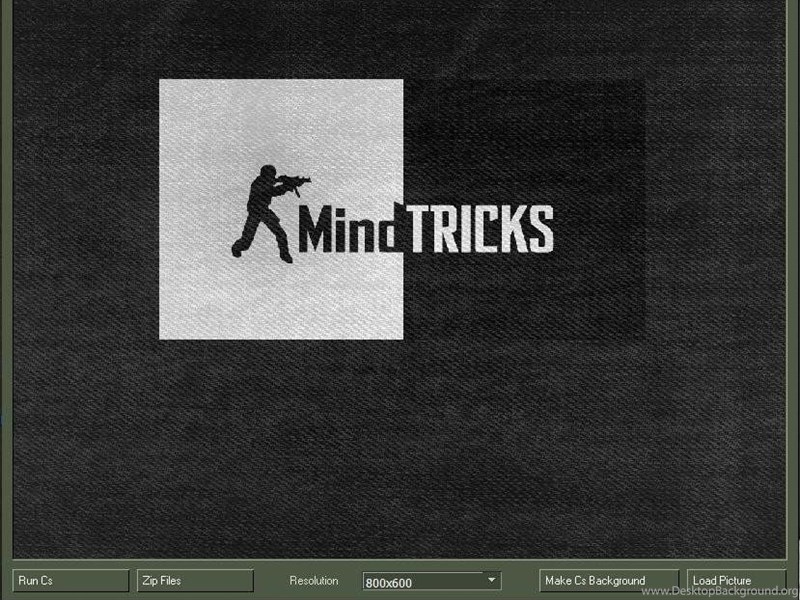
Task: Click the rifle held by the soldier
Action: [x=291, y=181]
